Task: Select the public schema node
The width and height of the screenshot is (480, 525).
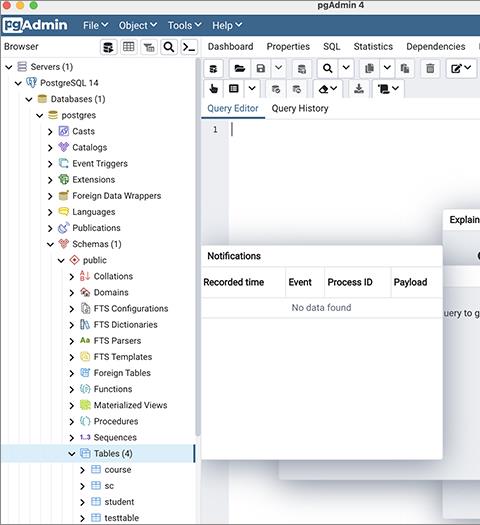Action: click(x=94, y=260)
